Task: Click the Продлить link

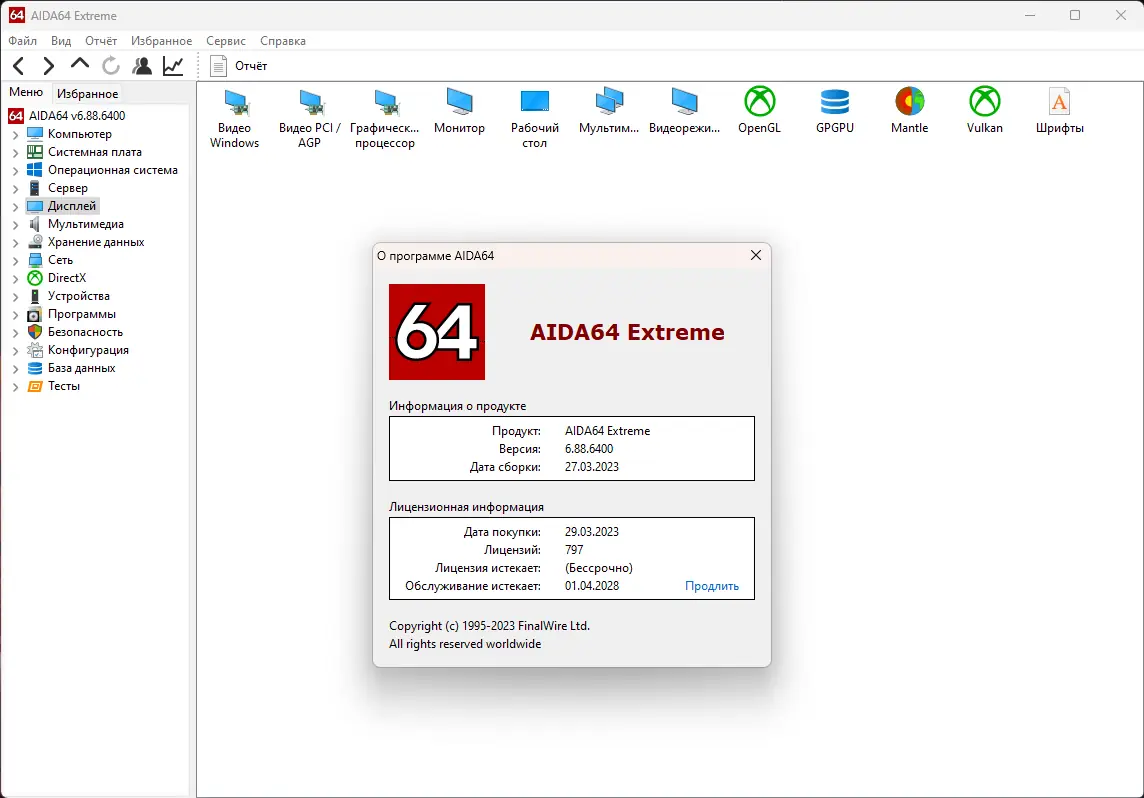Action: pos(712,586)
